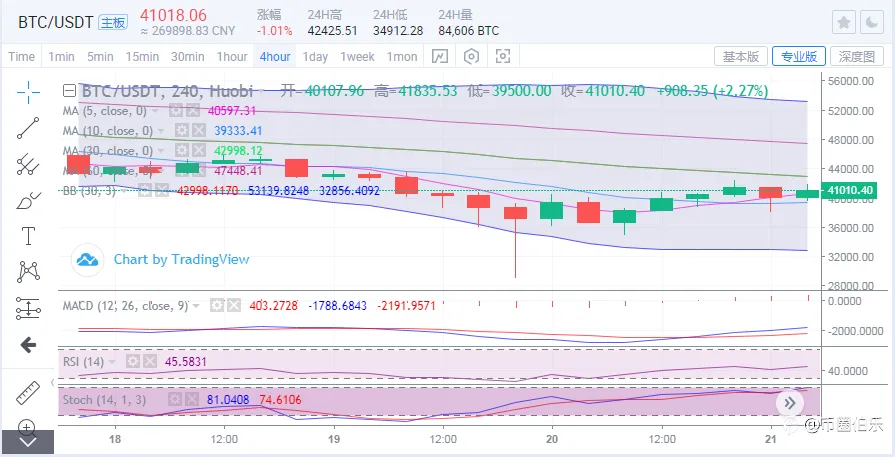Expand dropdown arrow of MA (30, close, 0)

pyautogui.click(x=161, y=151)
